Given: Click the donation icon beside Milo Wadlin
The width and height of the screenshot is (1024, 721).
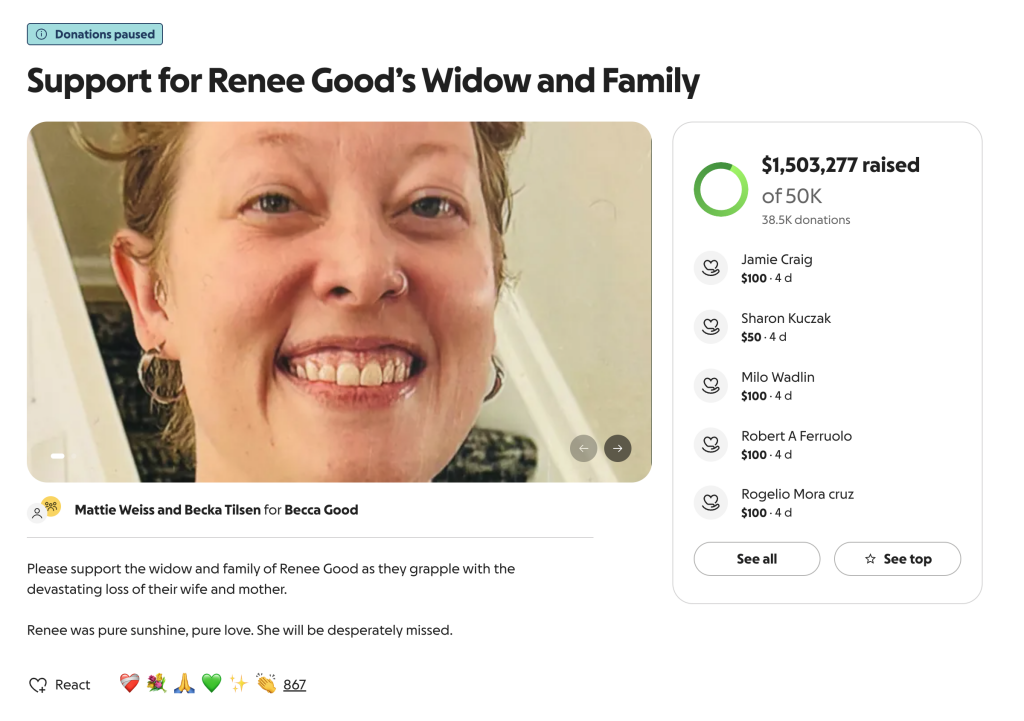Looking at the screenshot, I should point(711,386).
